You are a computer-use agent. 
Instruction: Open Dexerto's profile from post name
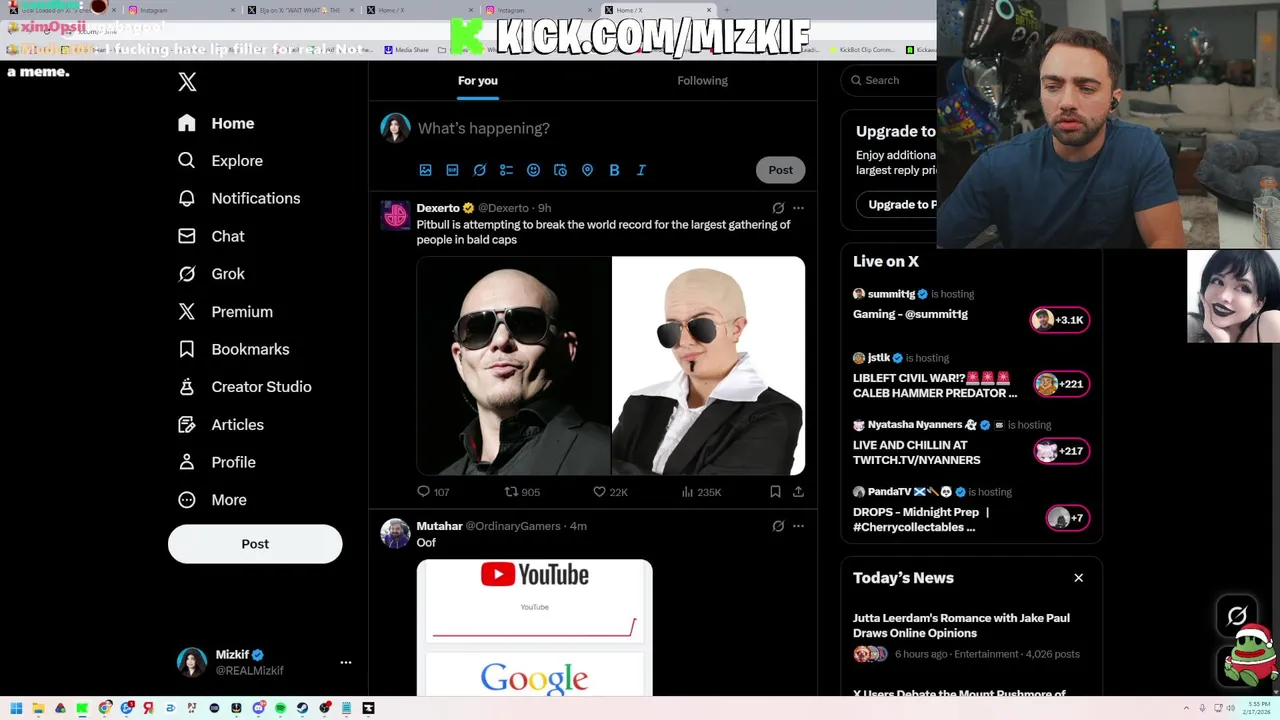click(438, 208)
